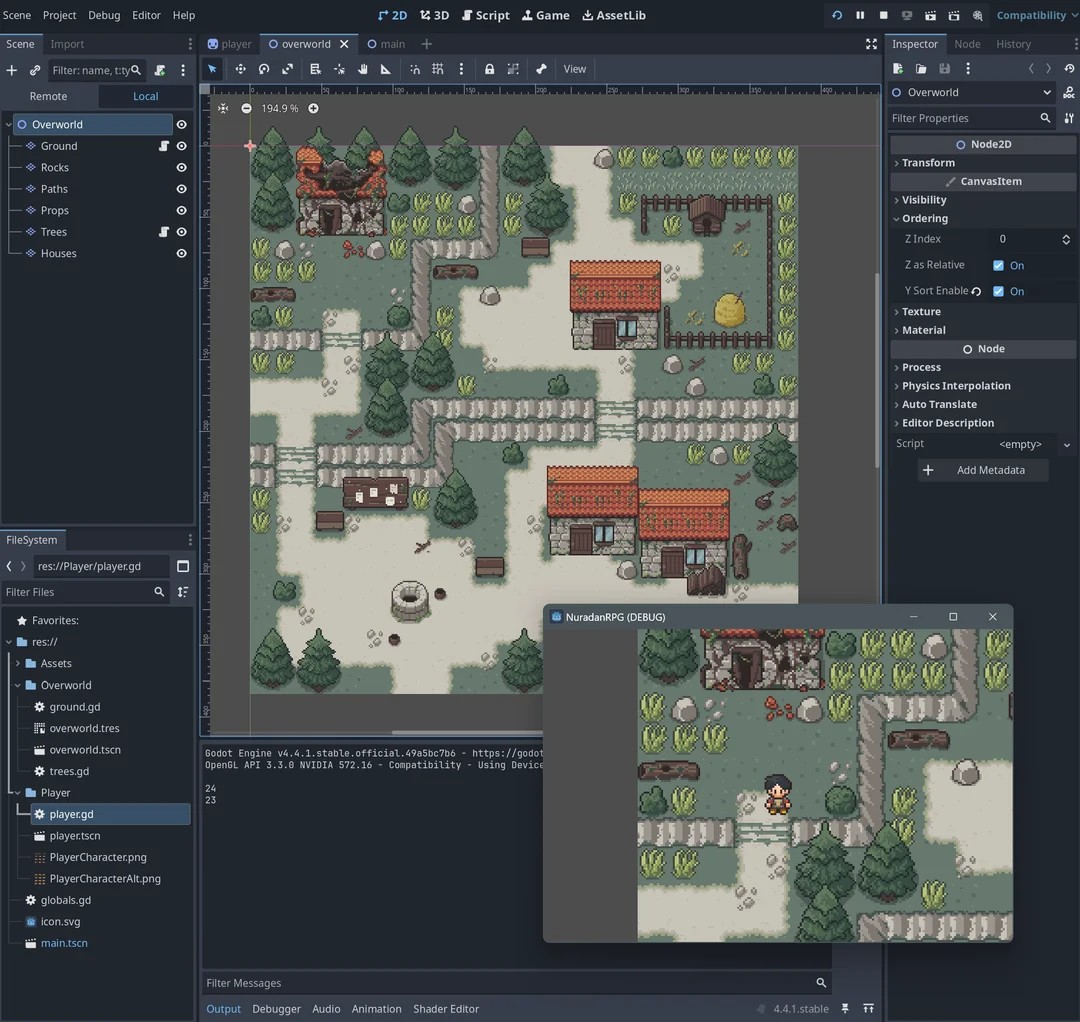The height and width of the screenshot is (1022, 1080).
Task: Expand the Assets folder
Action: pyautogui.click(x=18, y=663)
